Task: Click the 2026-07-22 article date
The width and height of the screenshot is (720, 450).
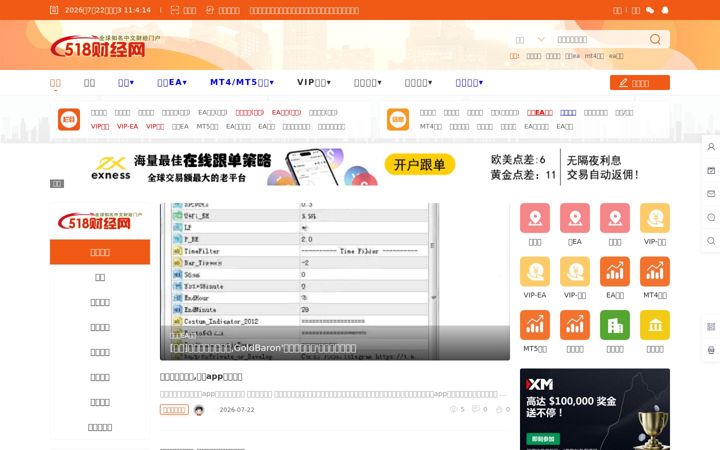Action: tap(236, 410)
